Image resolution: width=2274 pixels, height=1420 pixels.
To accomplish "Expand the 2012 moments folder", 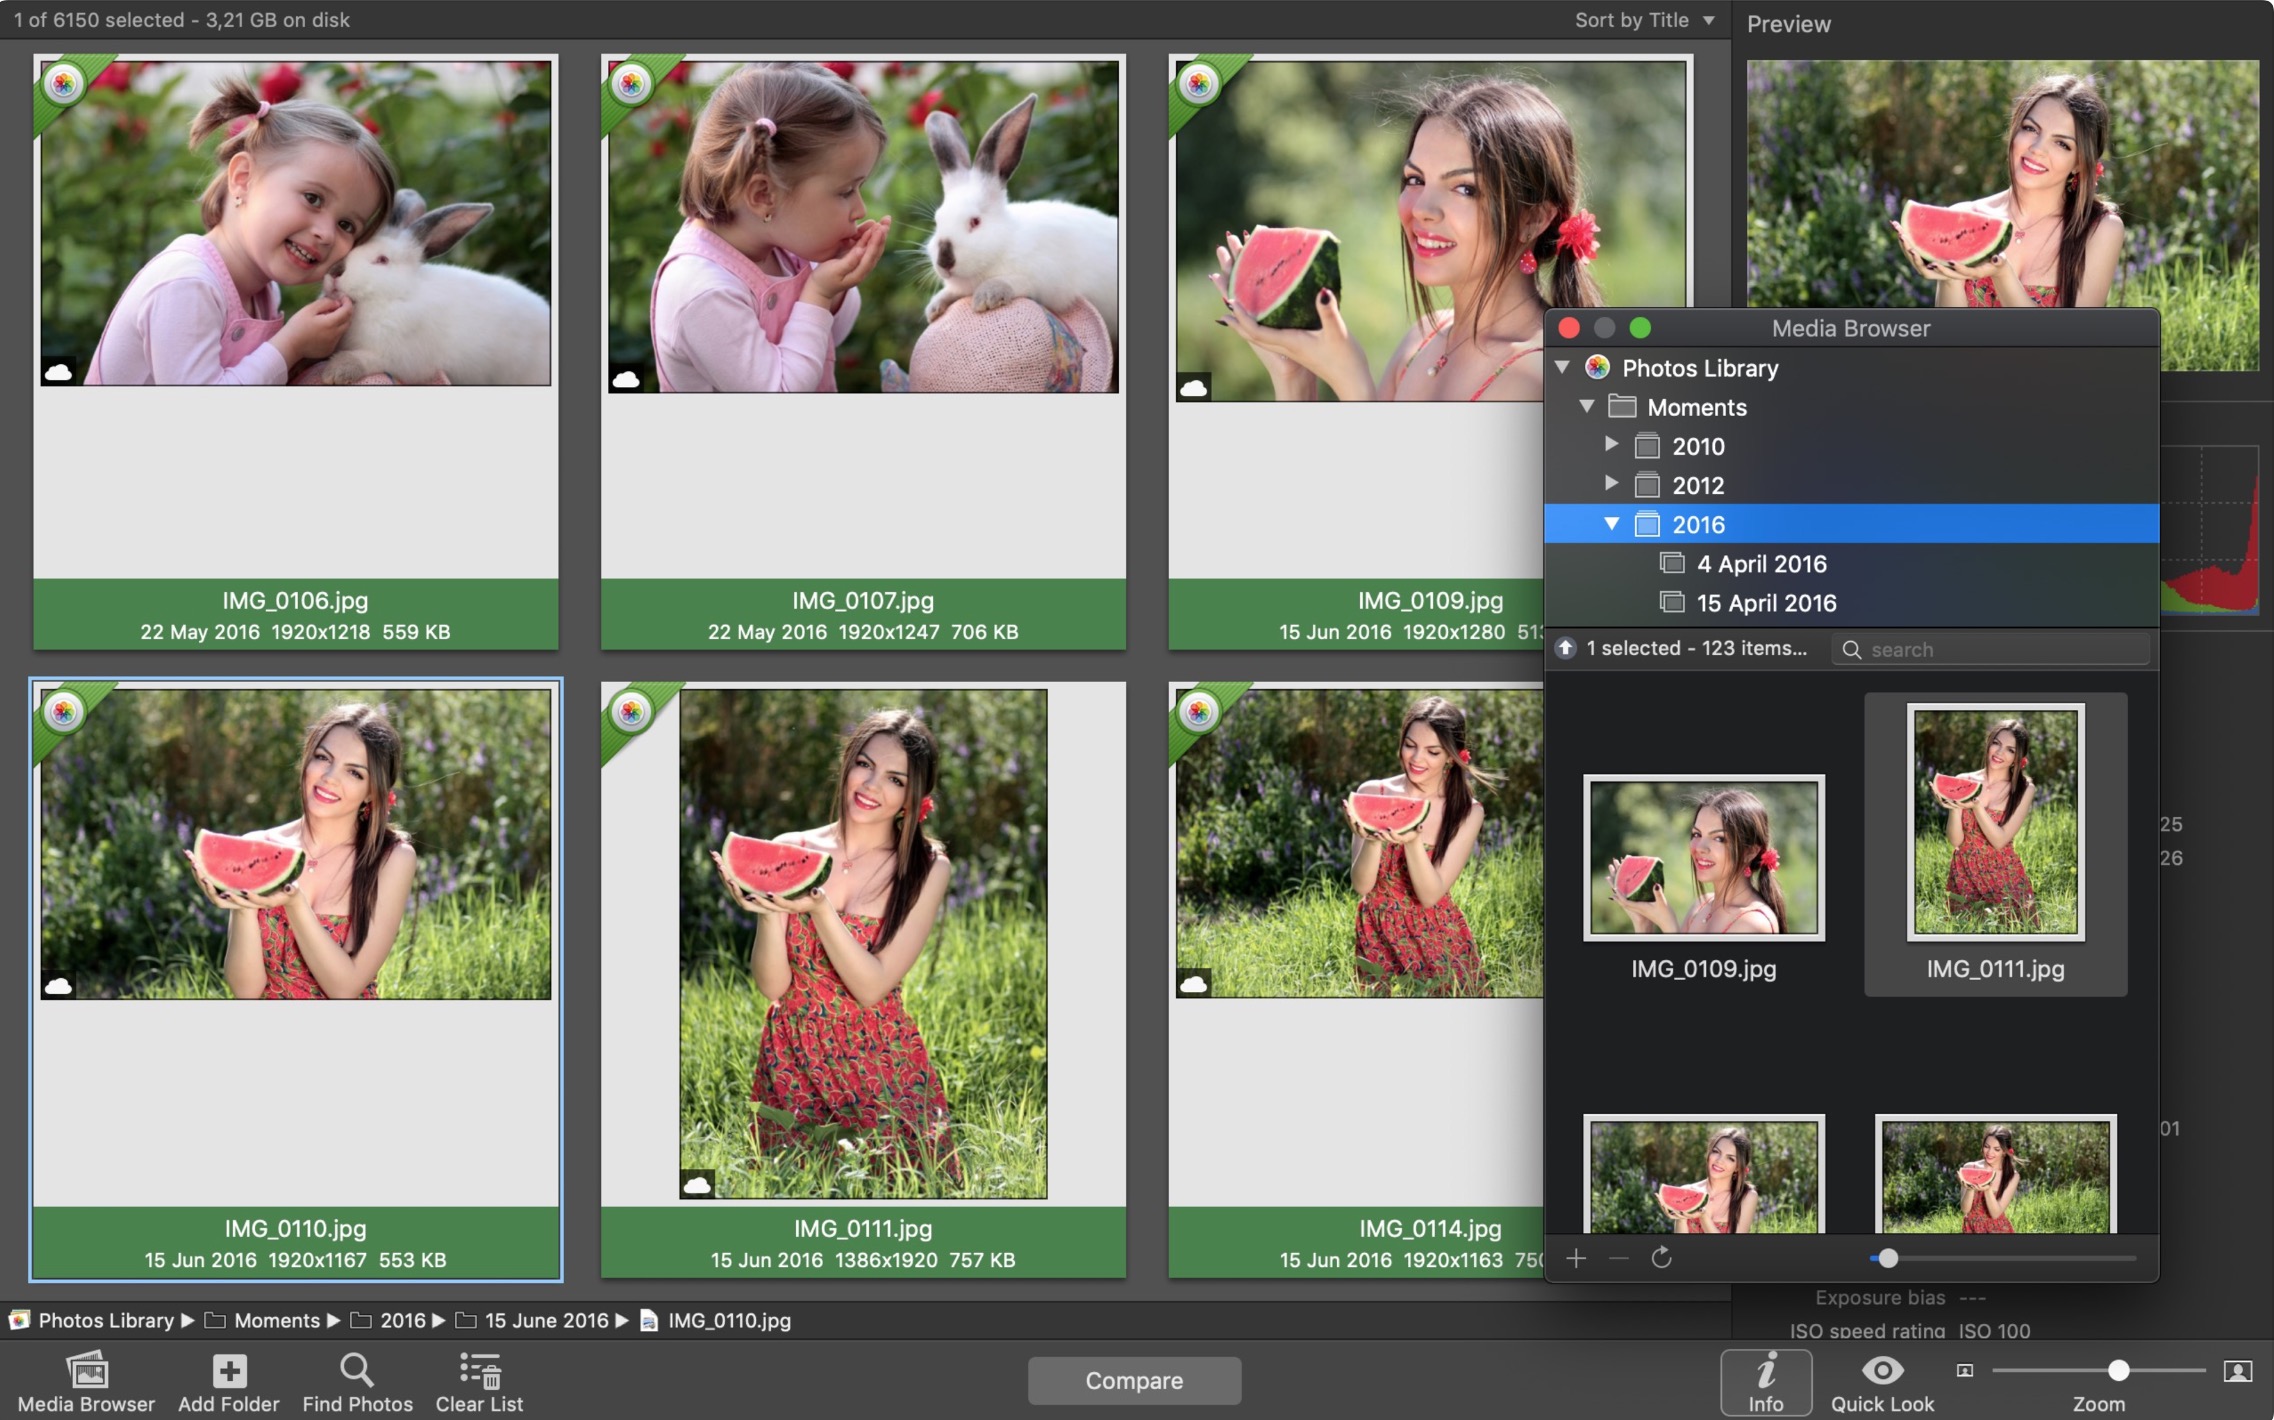I will [1611, 483].
